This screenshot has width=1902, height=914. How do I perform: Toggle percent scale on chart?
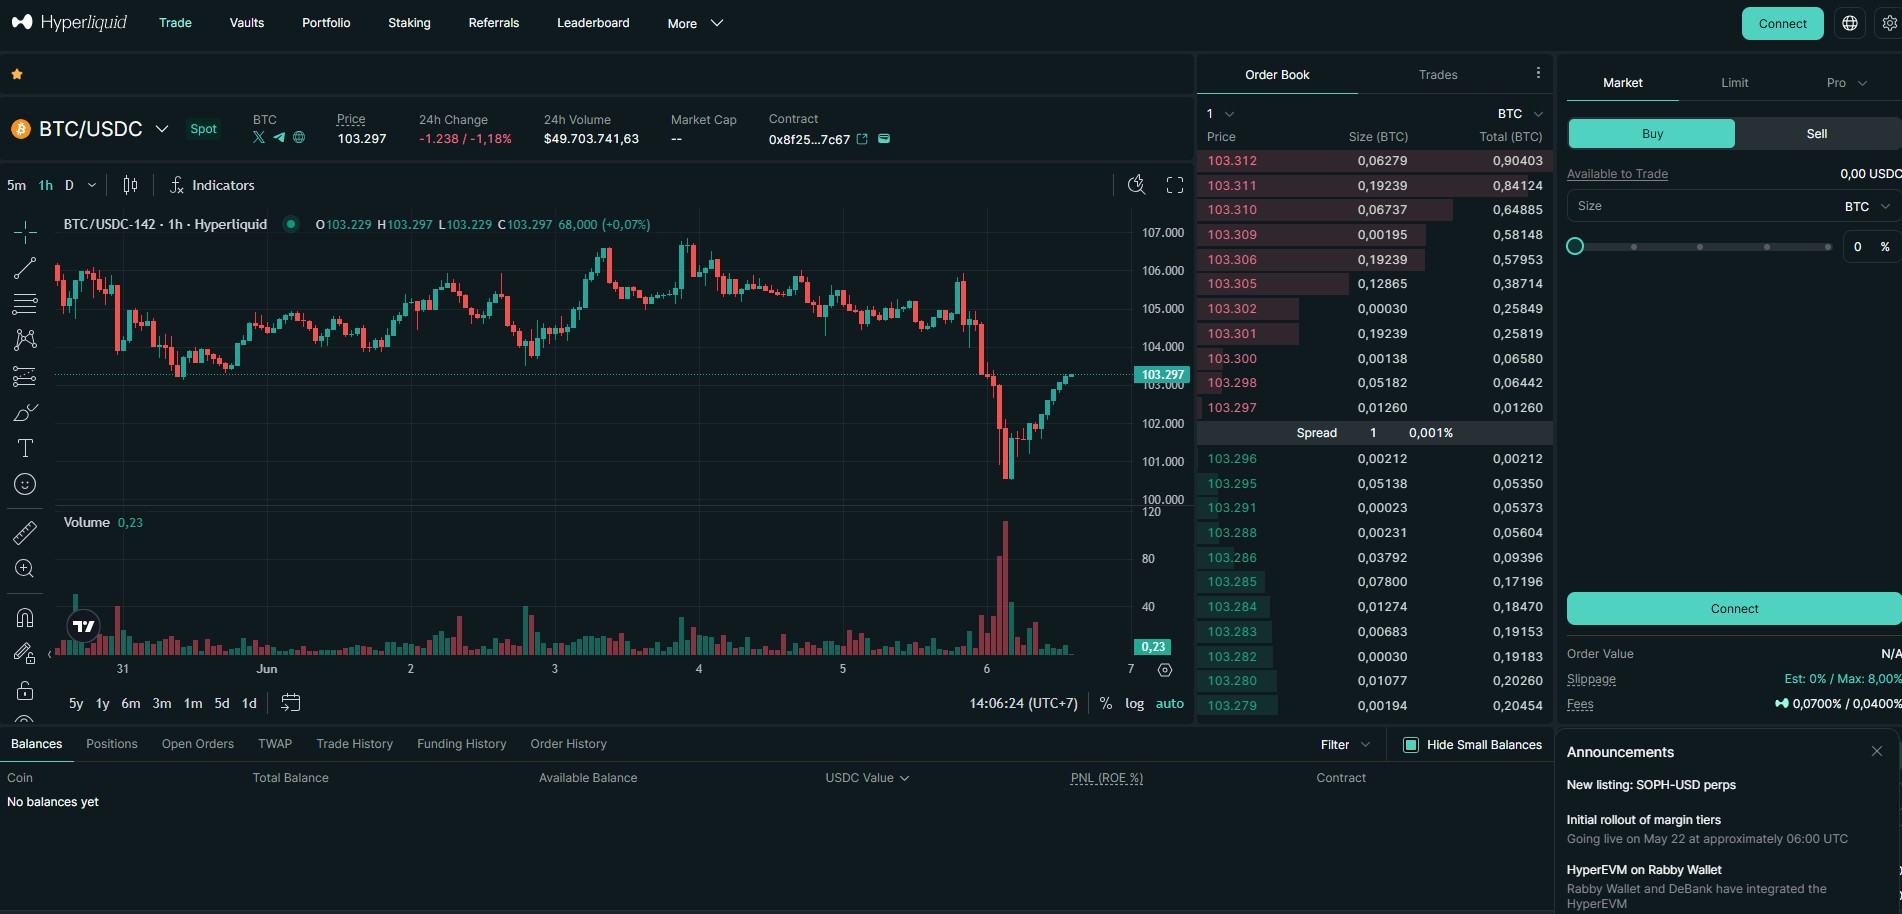click(1105, 703)
